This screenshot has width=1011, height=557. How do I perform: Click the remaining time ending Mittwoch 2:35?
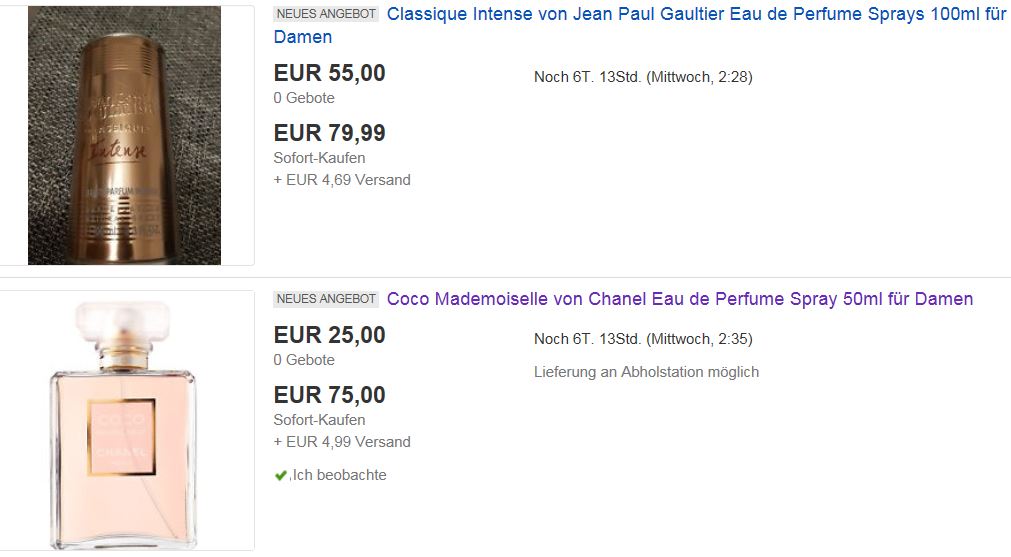(x=643, y=338)
